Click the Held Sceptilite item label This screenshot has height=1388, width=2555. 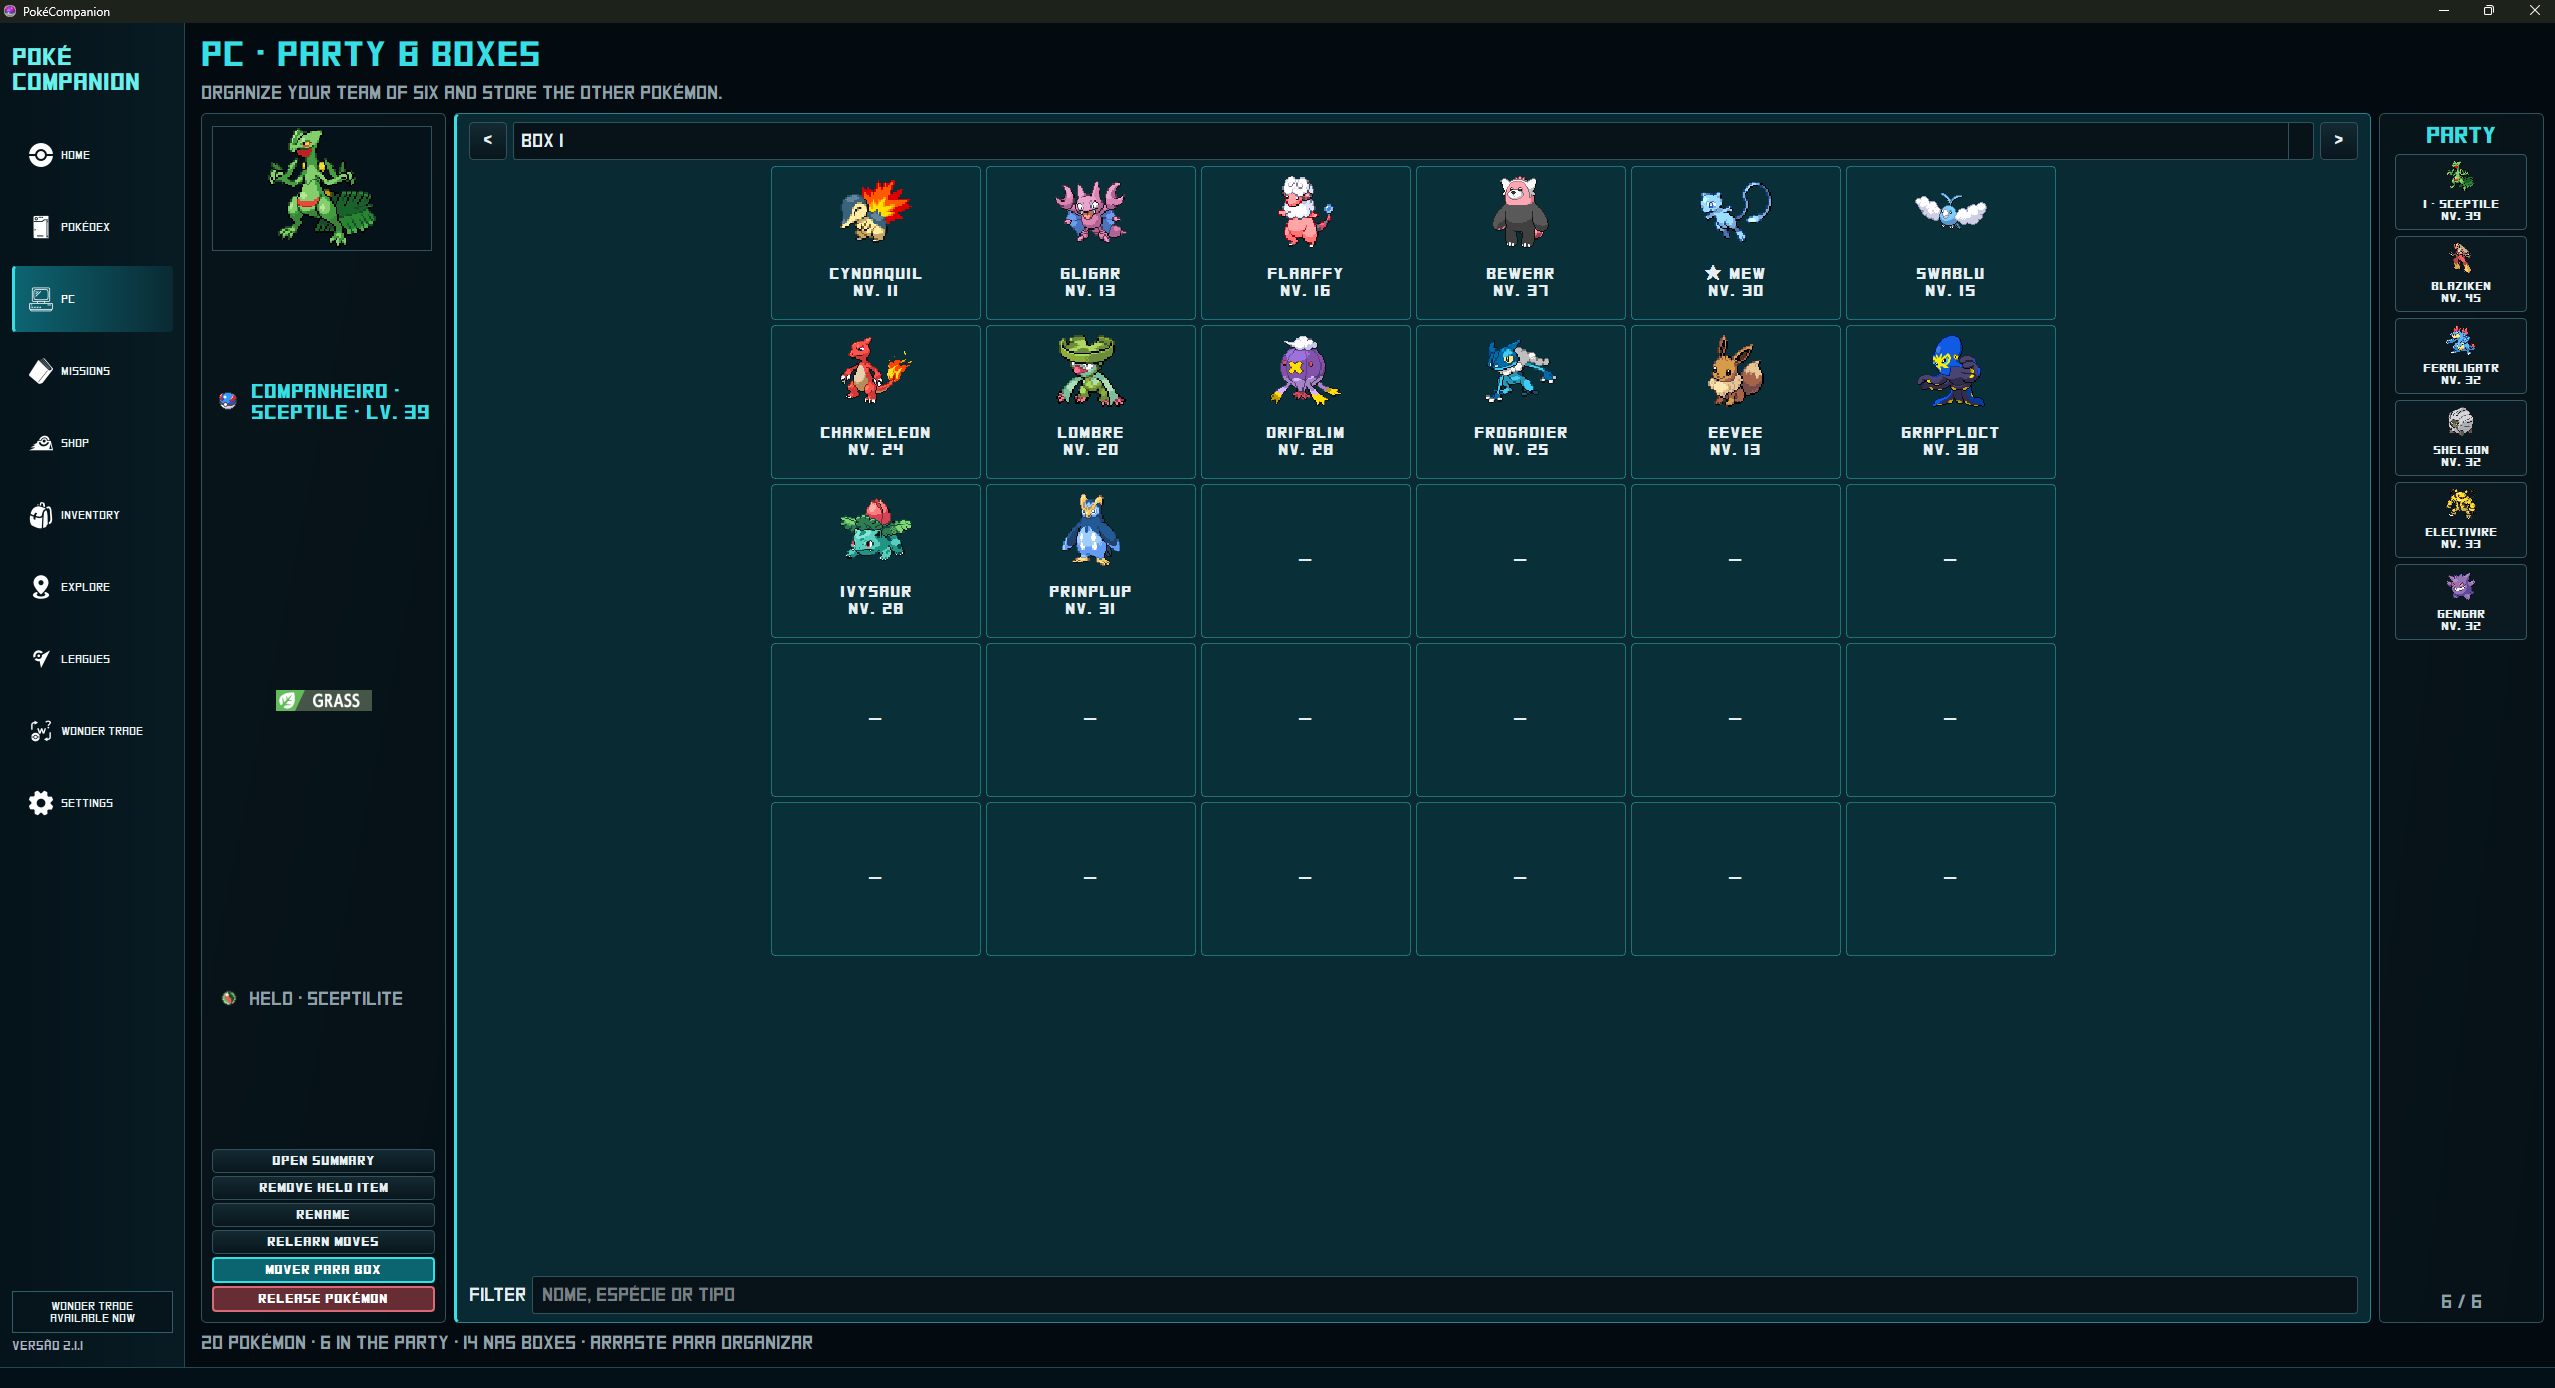[x=326, y=999]
